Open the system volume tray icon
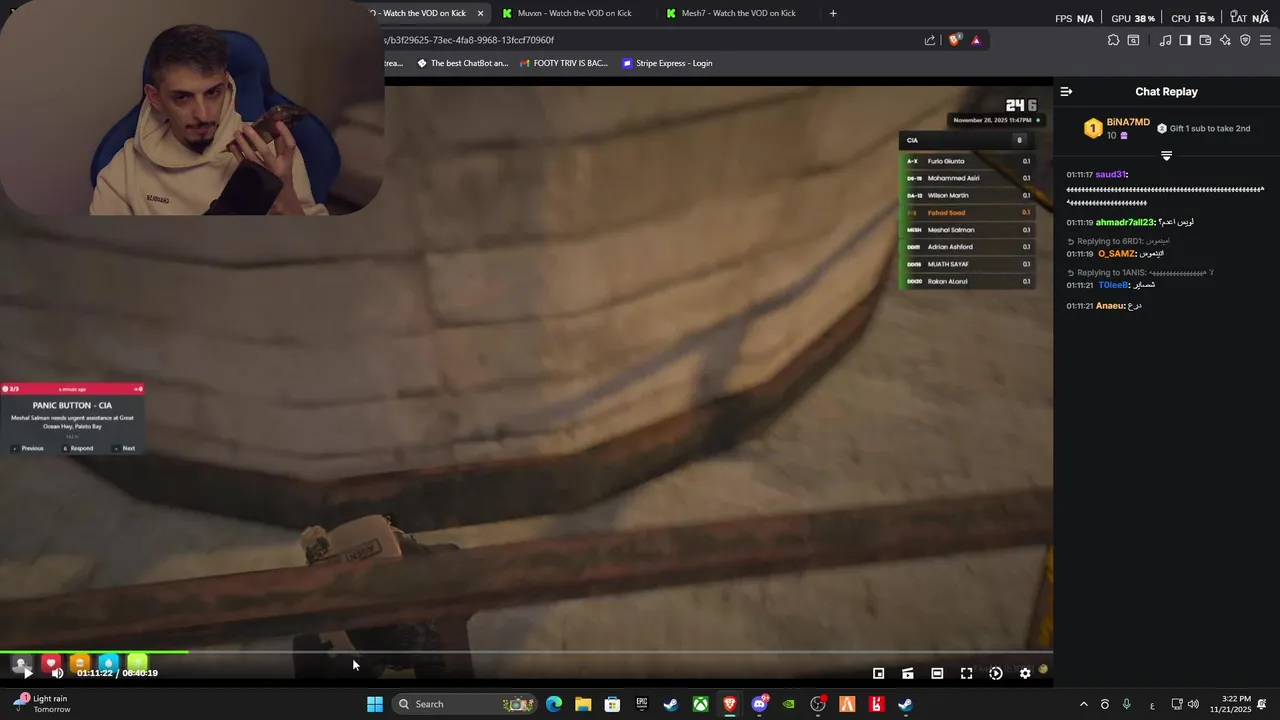The height and width of the screenshot is (720, 1280). point(1193,704)
